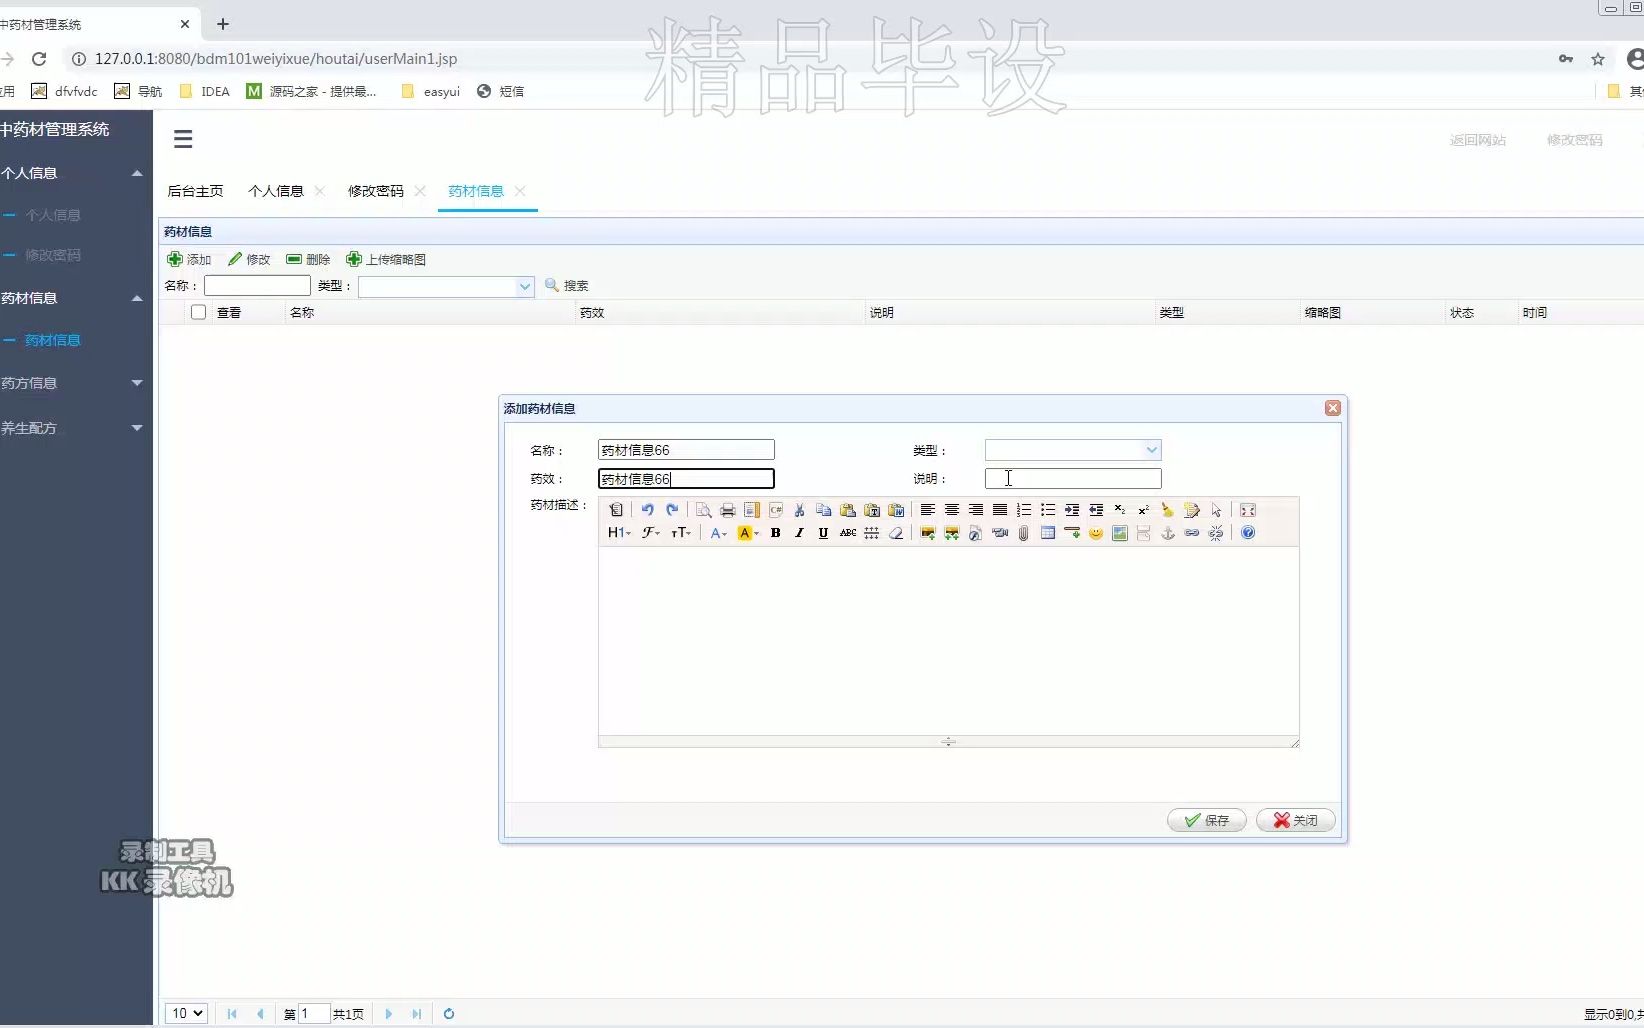Attach file with paperclip icon

pyautogui.click(x=1023, y=533)
